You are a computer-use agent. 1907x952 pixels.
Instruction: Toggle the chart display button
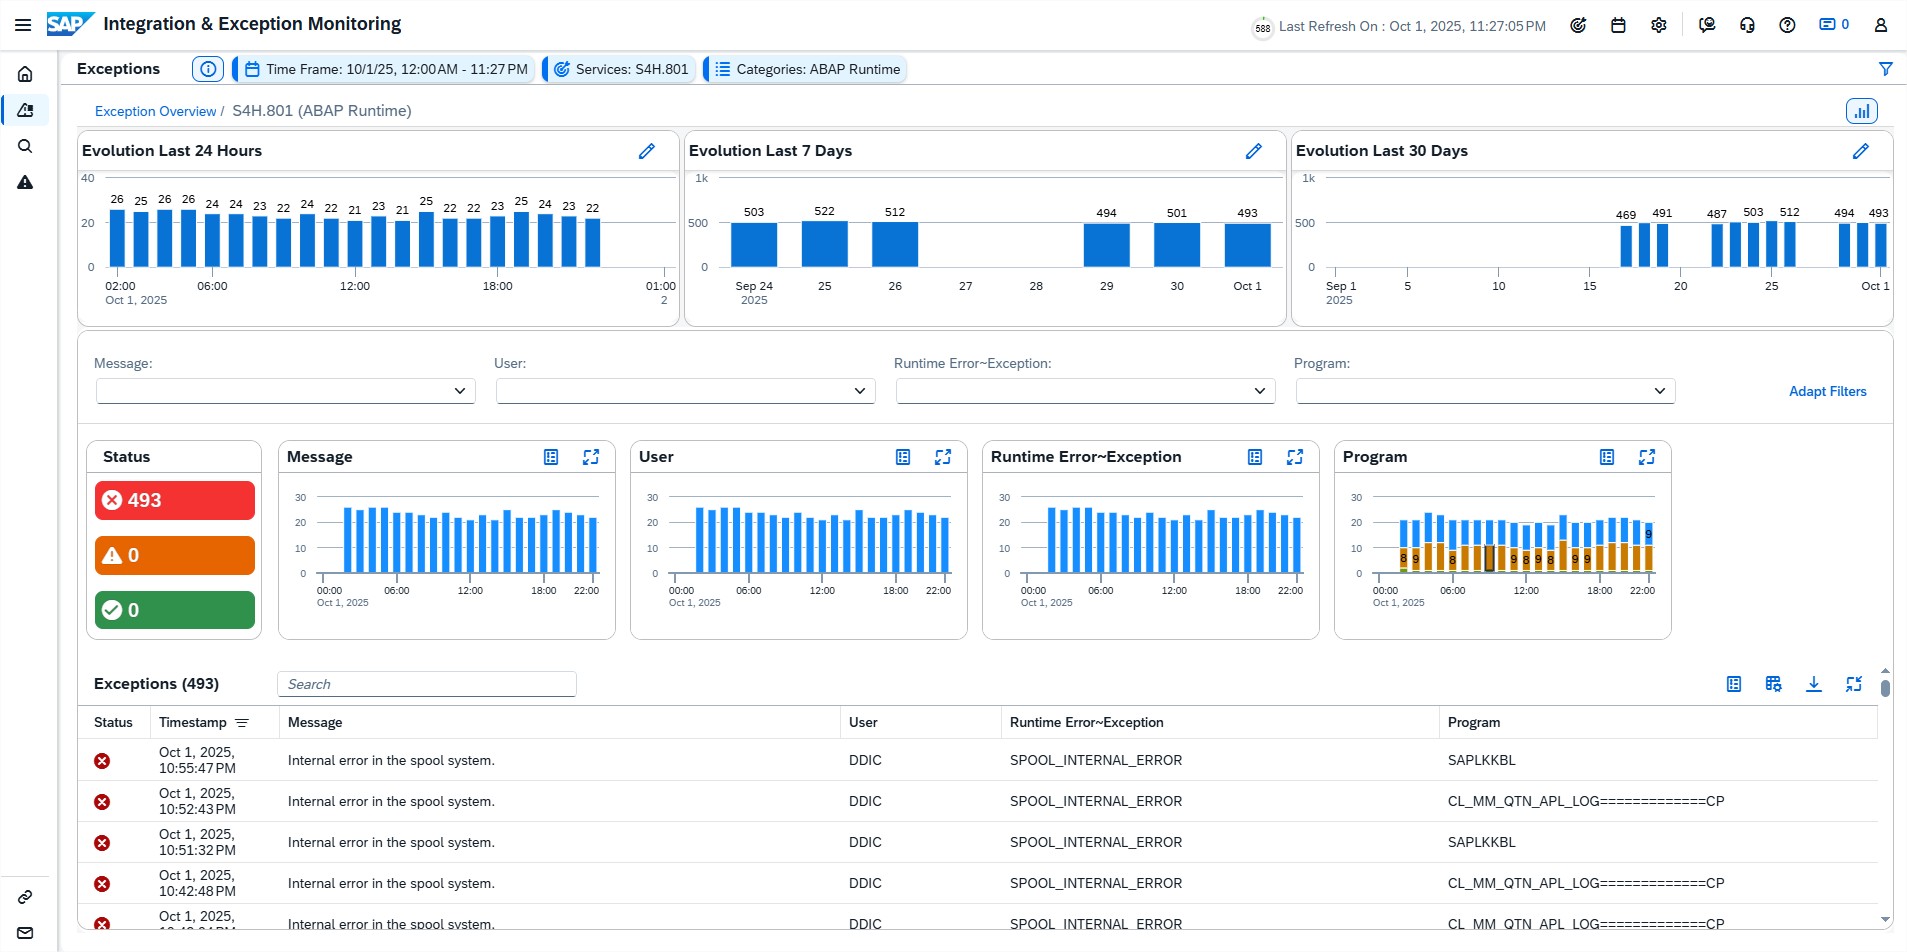(1861, 111)
